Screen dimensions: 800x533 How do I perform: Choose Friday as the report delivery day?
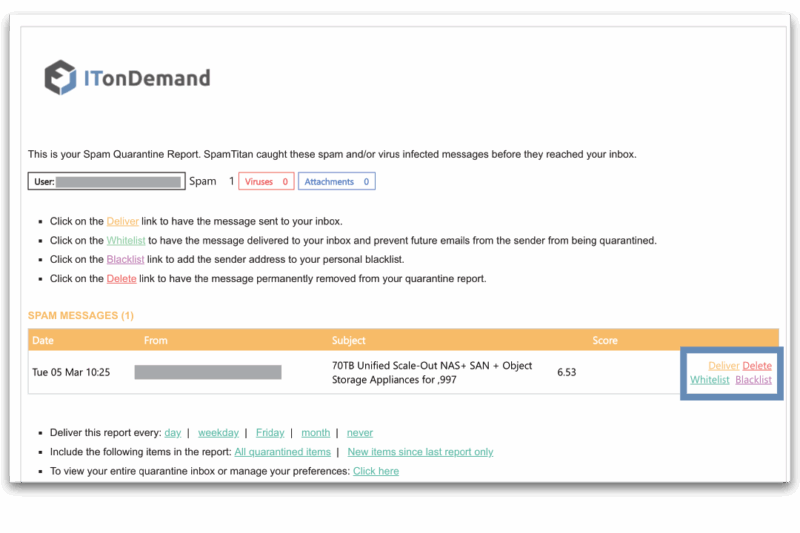(270, 433)
